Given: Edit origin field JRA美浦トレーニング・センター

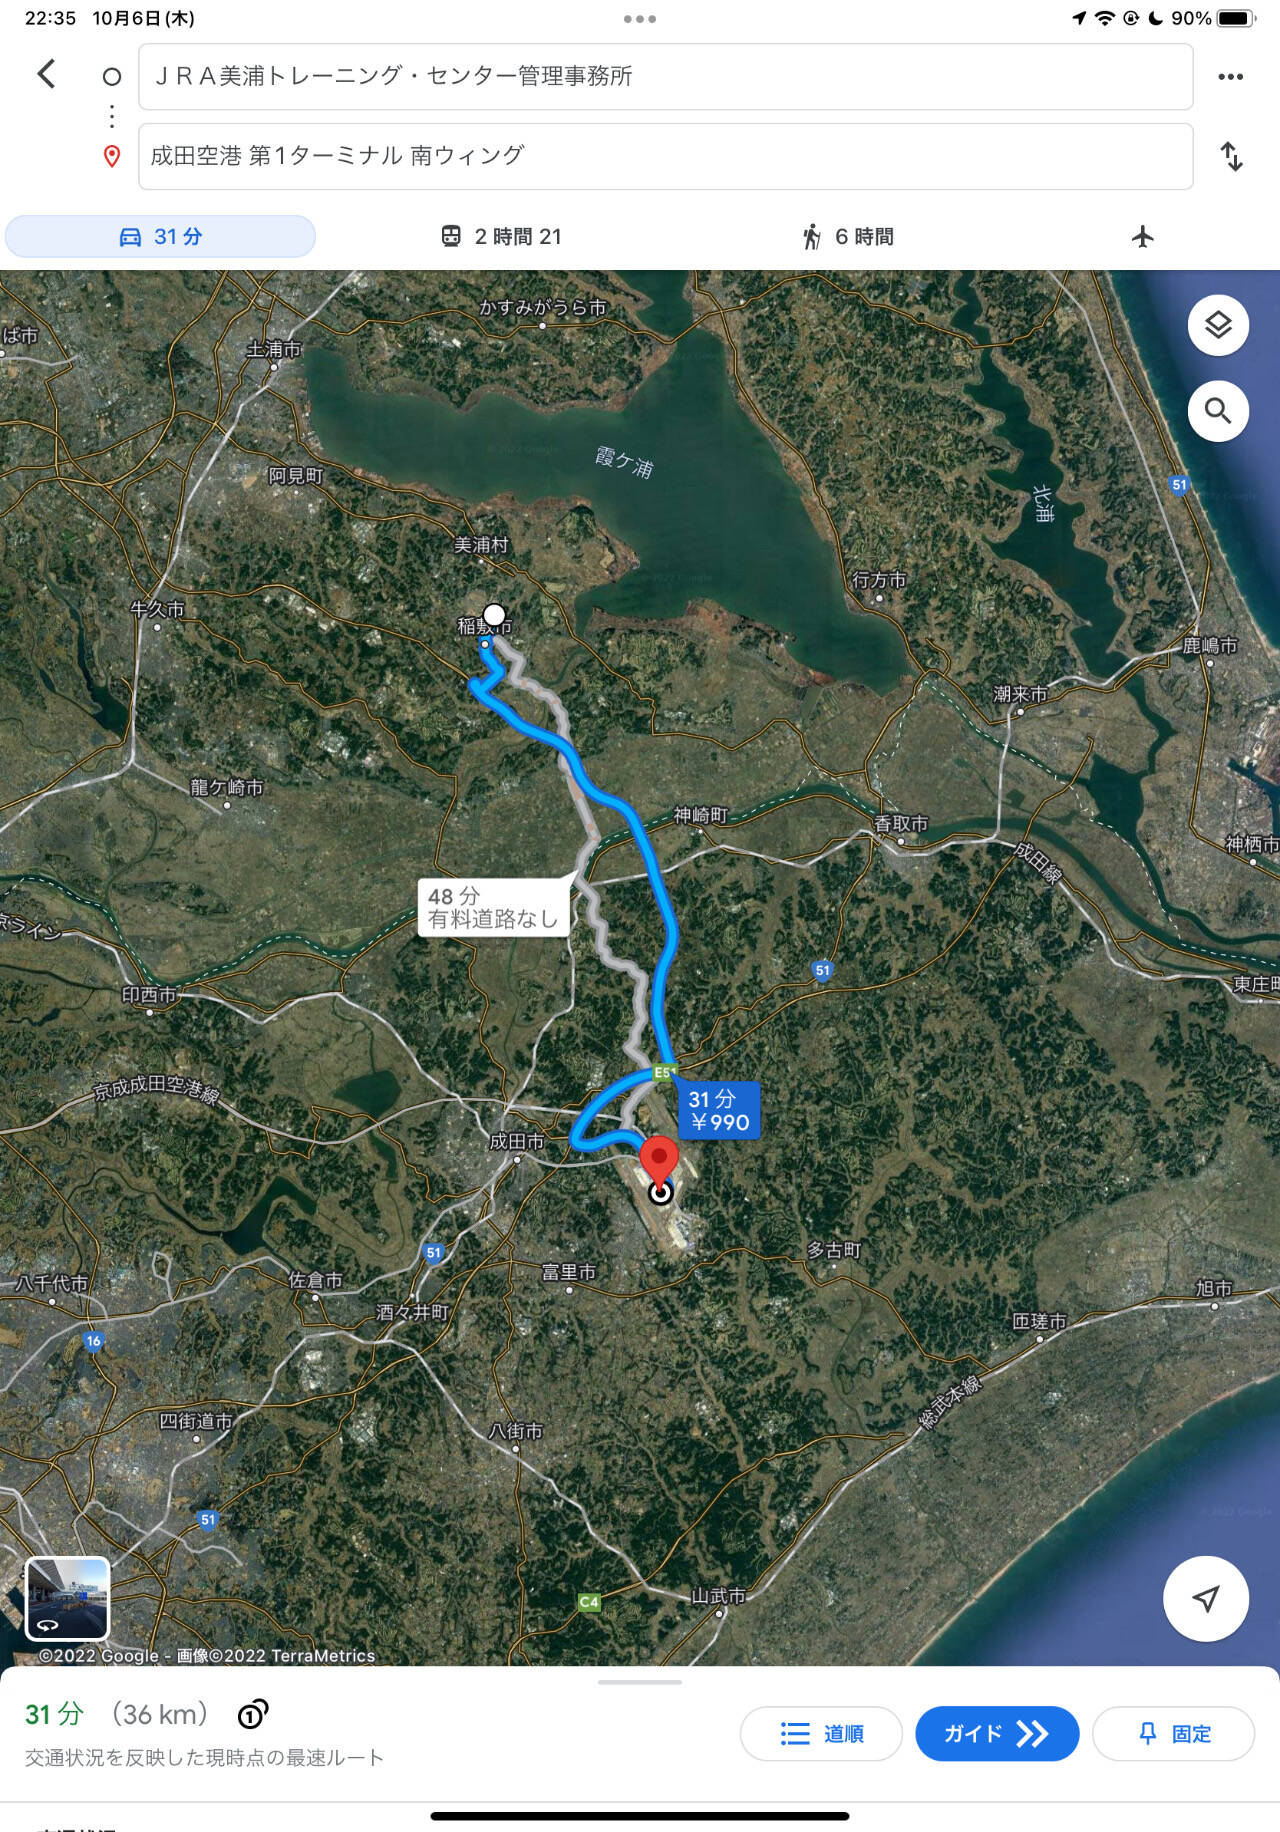Looking at the screenshot, I should [665, 77].
